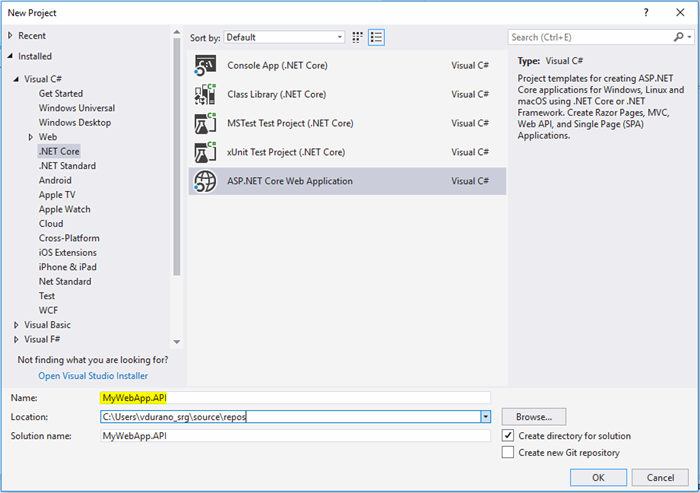Click category tree scrollbar up arrow
The image size is (700, 493).
pyautogui.click(x=177, y=32)
